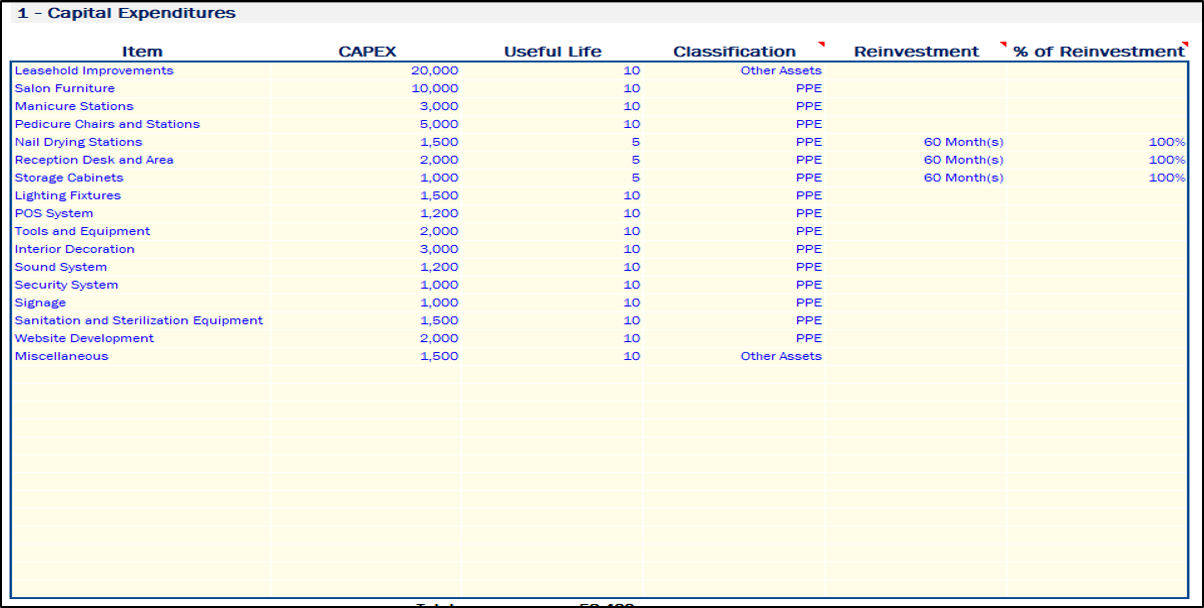
Task: Select the Pedicure Chairs and Stations cell
Action: 107,125
